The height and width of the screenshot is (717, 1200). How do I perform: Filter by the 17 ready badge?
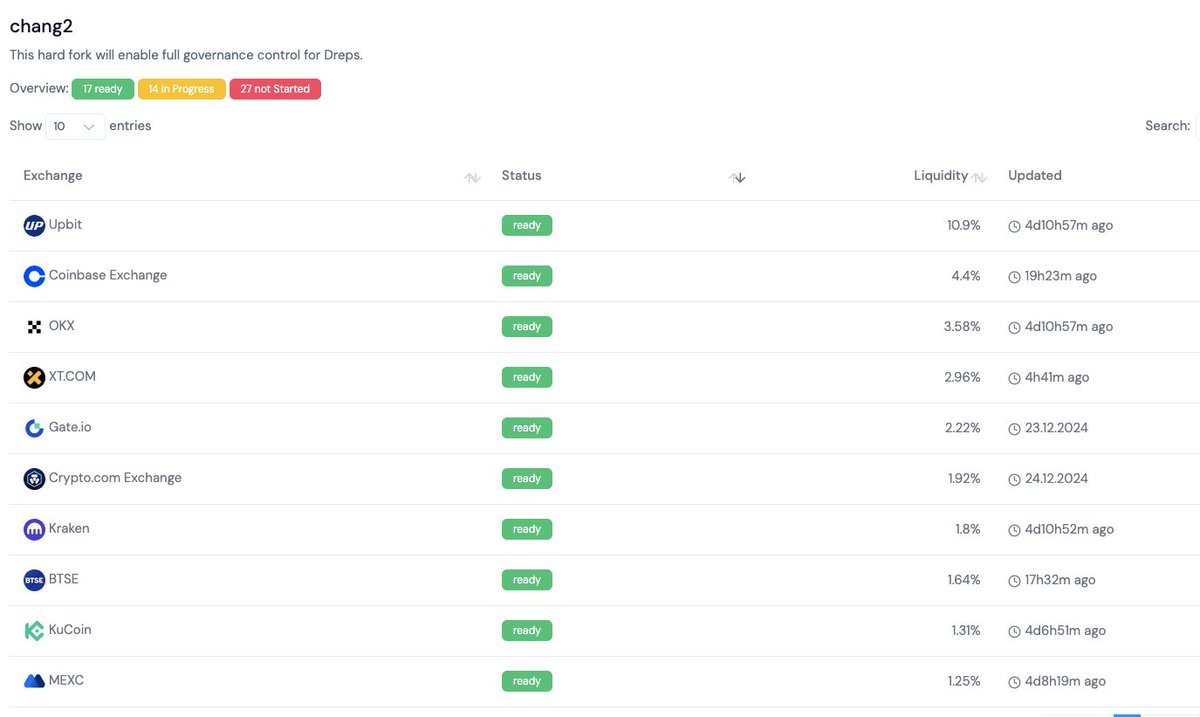(x=103, y=89)
